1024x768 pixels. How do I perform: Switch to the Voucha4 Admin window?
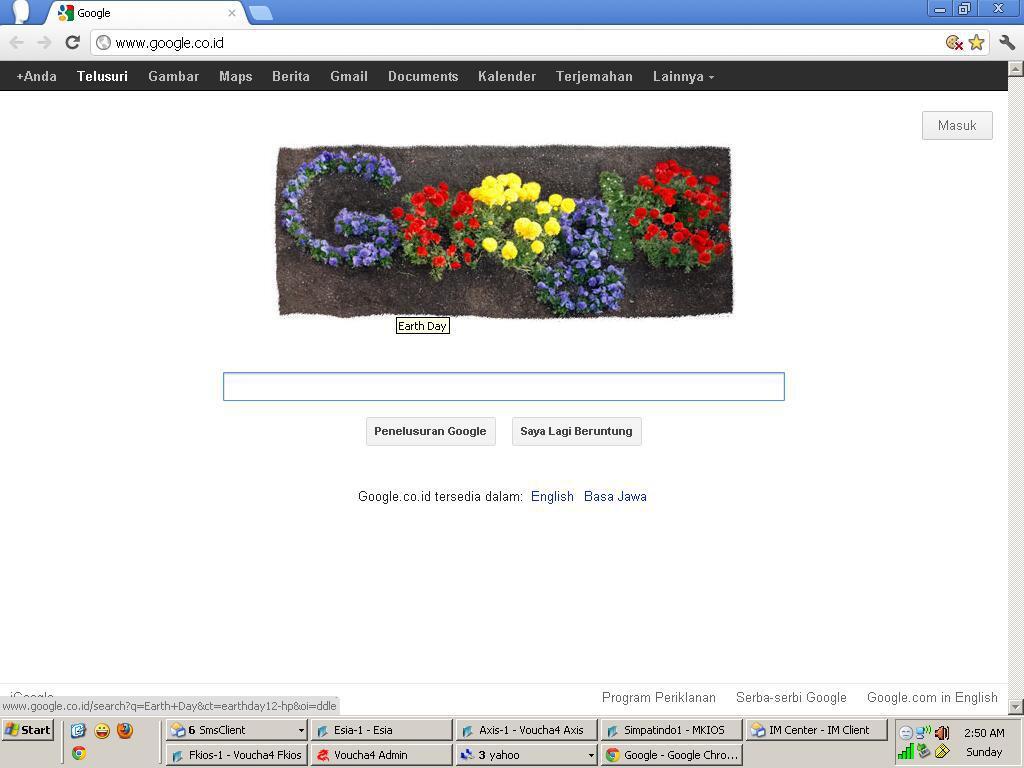click(x=381, y=755)
